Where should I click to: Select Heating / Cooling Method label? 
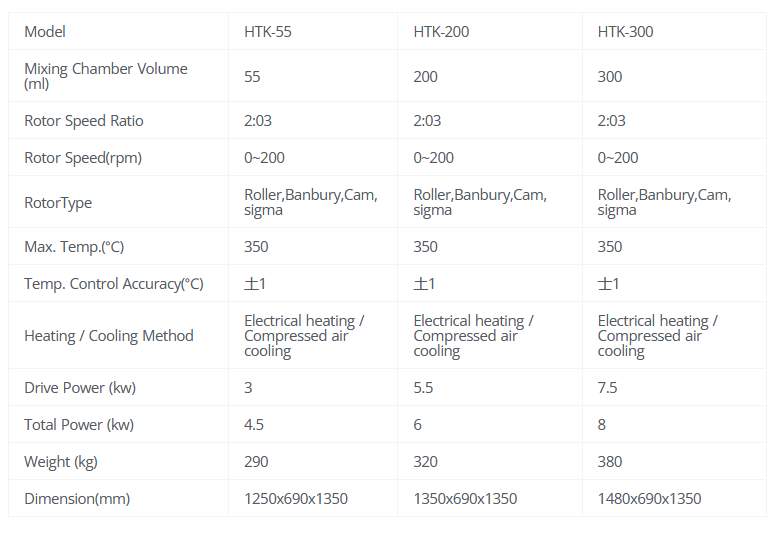(x=109, y=335)
